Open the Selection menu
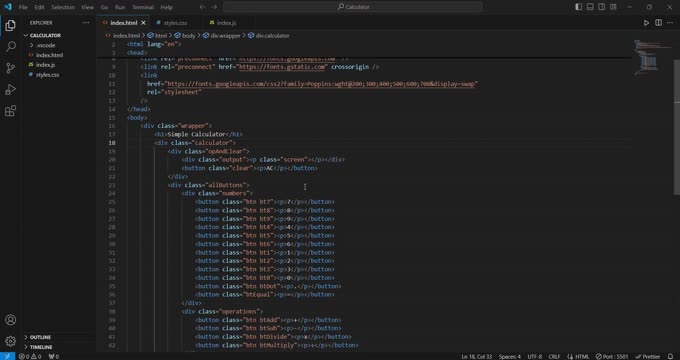The image size is (680, 360). tap(63, 7)
